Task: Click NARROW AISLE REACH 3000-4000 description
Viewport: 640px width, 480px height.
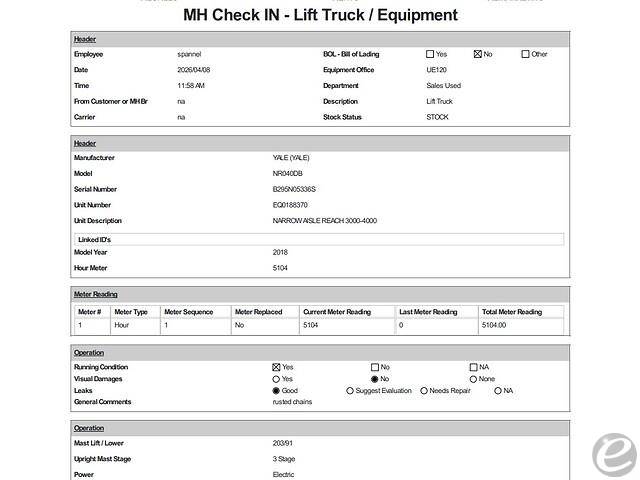Action: pos(324,221)
